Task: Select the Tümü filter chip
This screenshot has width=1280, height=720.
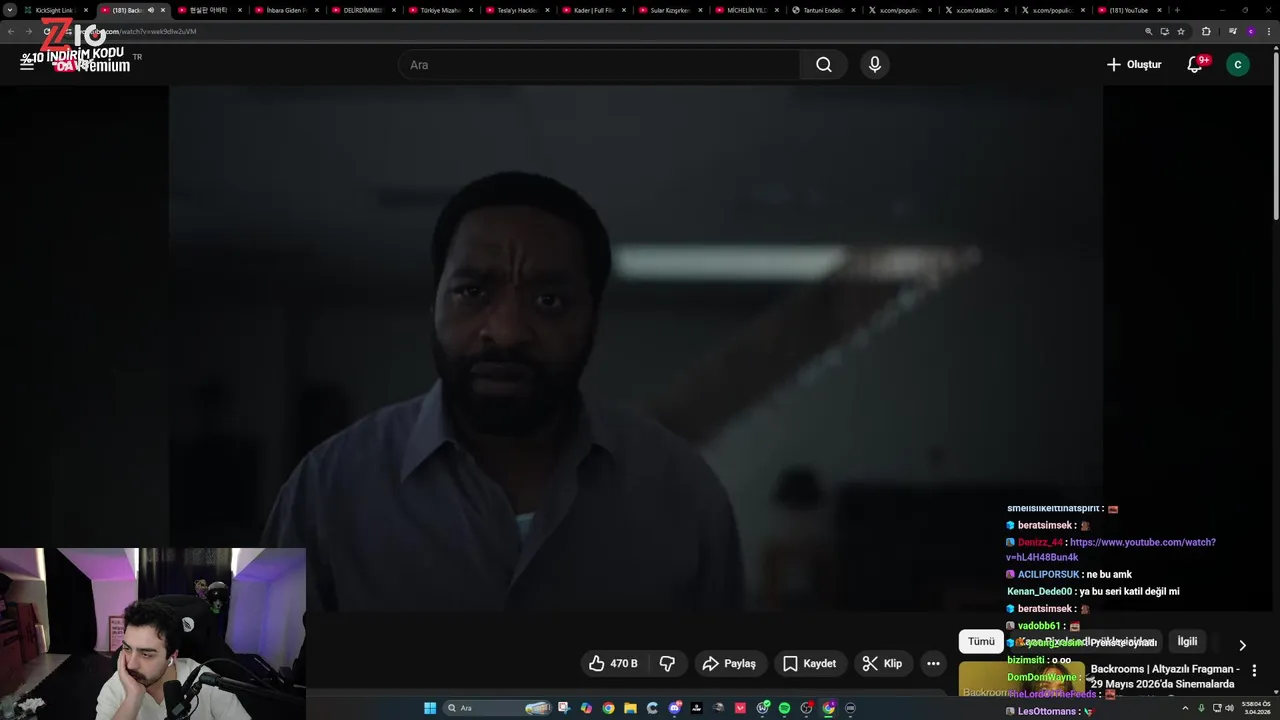Action: pos(981,641)
